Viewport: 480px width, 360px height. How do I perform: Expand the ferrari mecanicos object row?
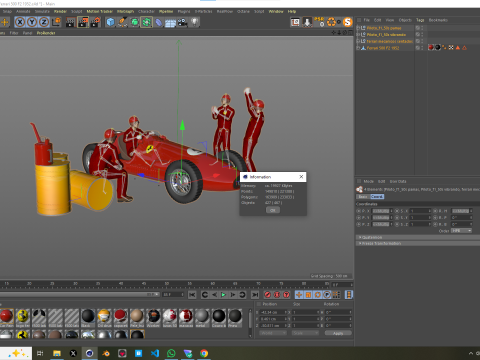coord(358,41)
